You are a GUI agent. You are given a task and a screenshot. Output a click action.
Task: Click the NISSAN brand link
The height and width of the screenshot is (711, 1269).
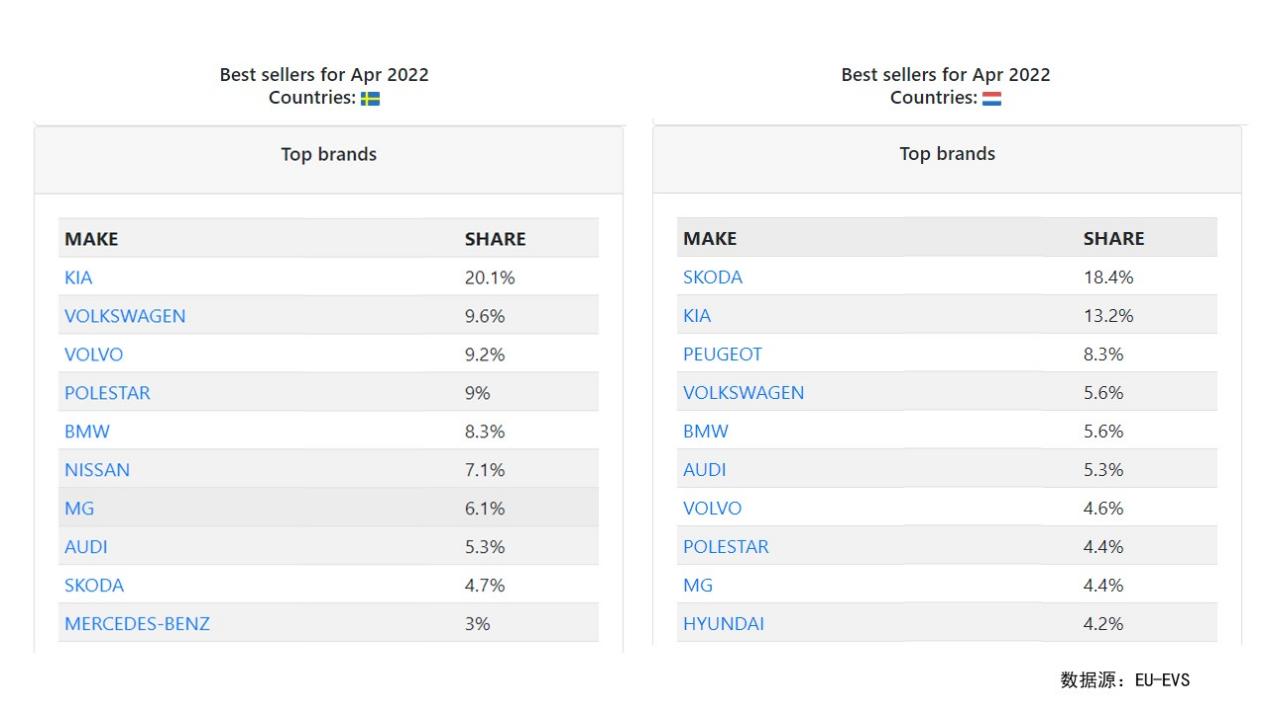tap(97, 470)
